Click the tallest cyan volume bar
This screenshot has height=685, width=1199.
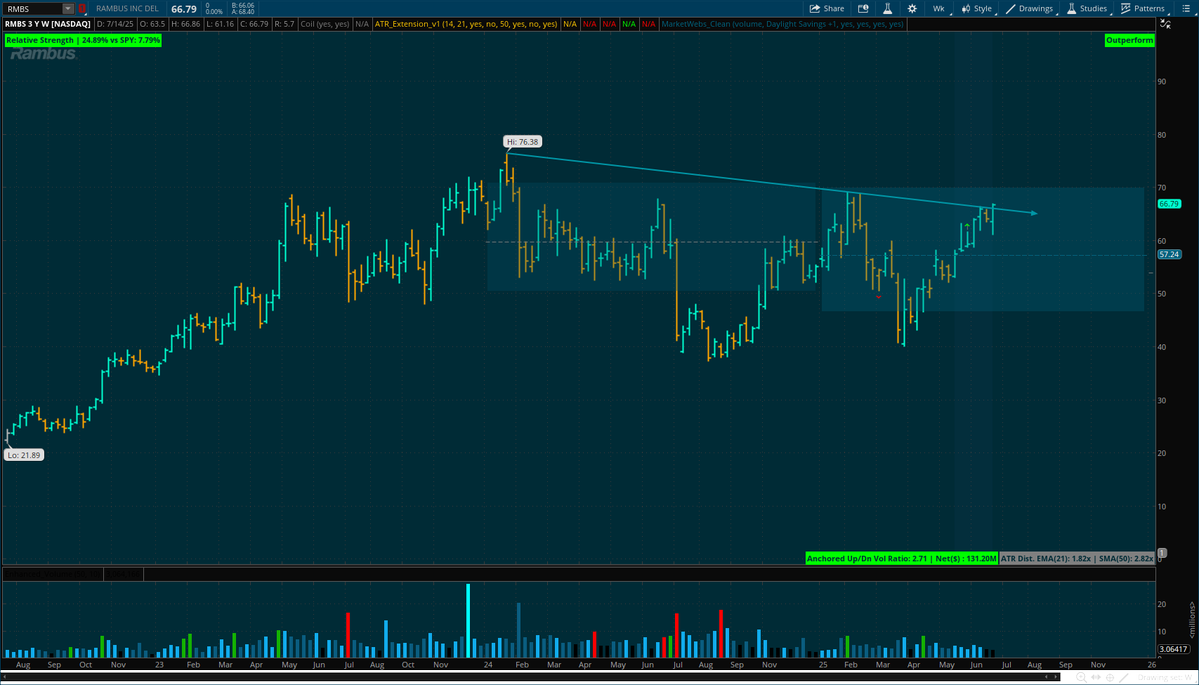click(468, 621)
